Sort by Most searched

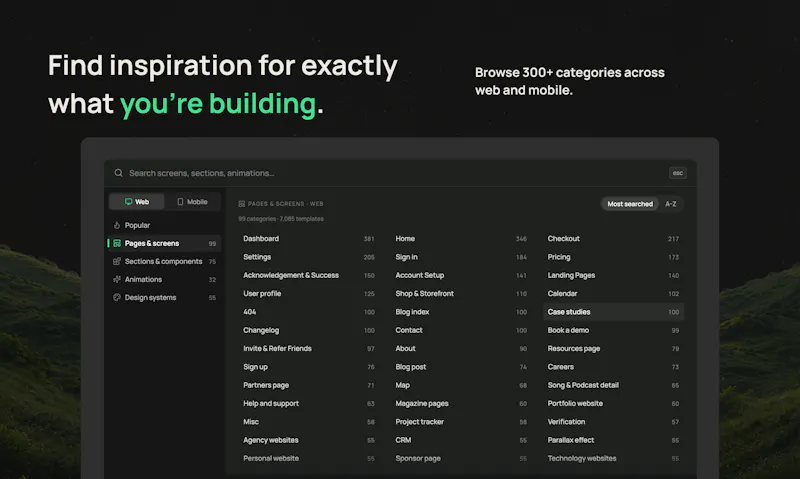click(x=630, y=204)
